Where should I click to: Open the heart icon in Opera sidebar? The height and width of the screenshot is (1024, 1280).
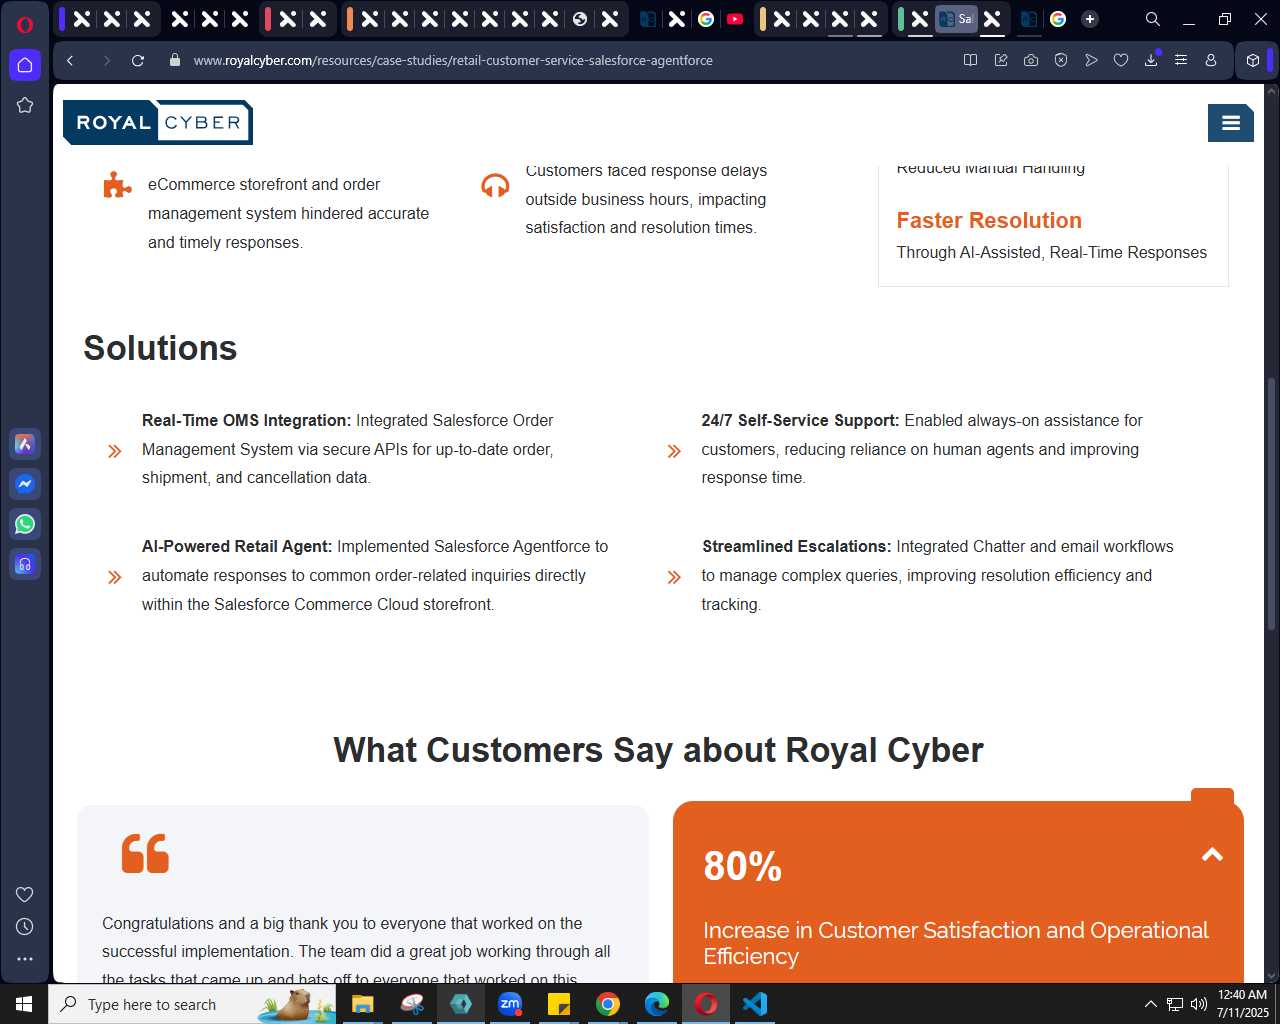pos(25,894)
